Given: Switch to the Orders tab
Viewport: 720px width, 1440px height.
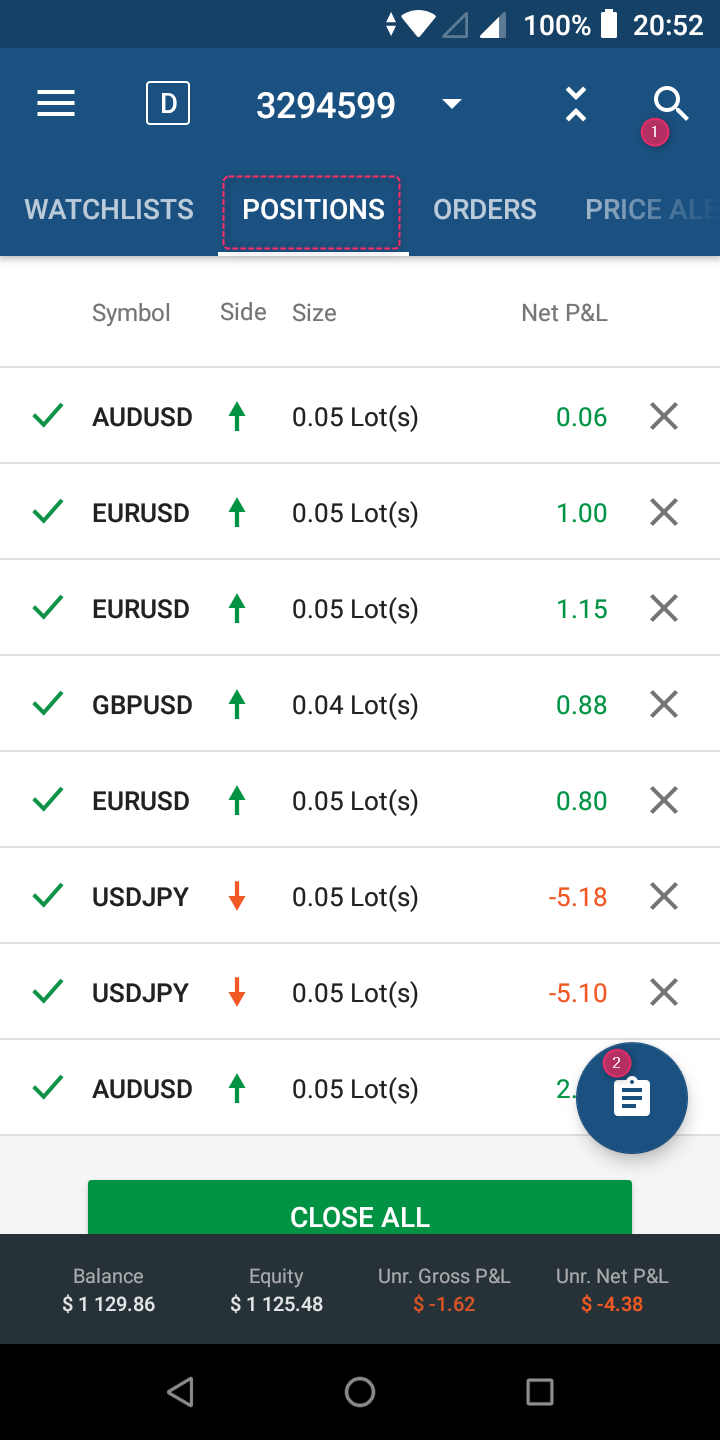Looking at the screenshot, I should pyautogui.click(x=485, y=210).
